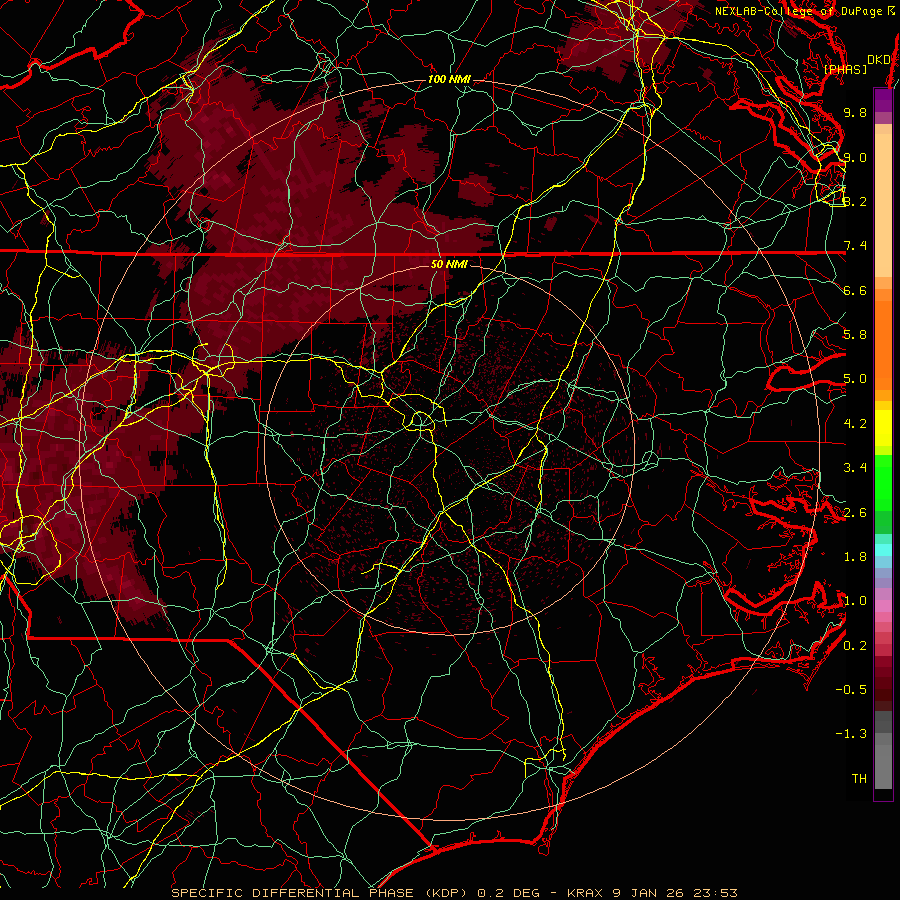The height and width of the screenshot is (900, 900).
Task: Click the 9.0 value on the color scale
Action: [x=855, y=157]
